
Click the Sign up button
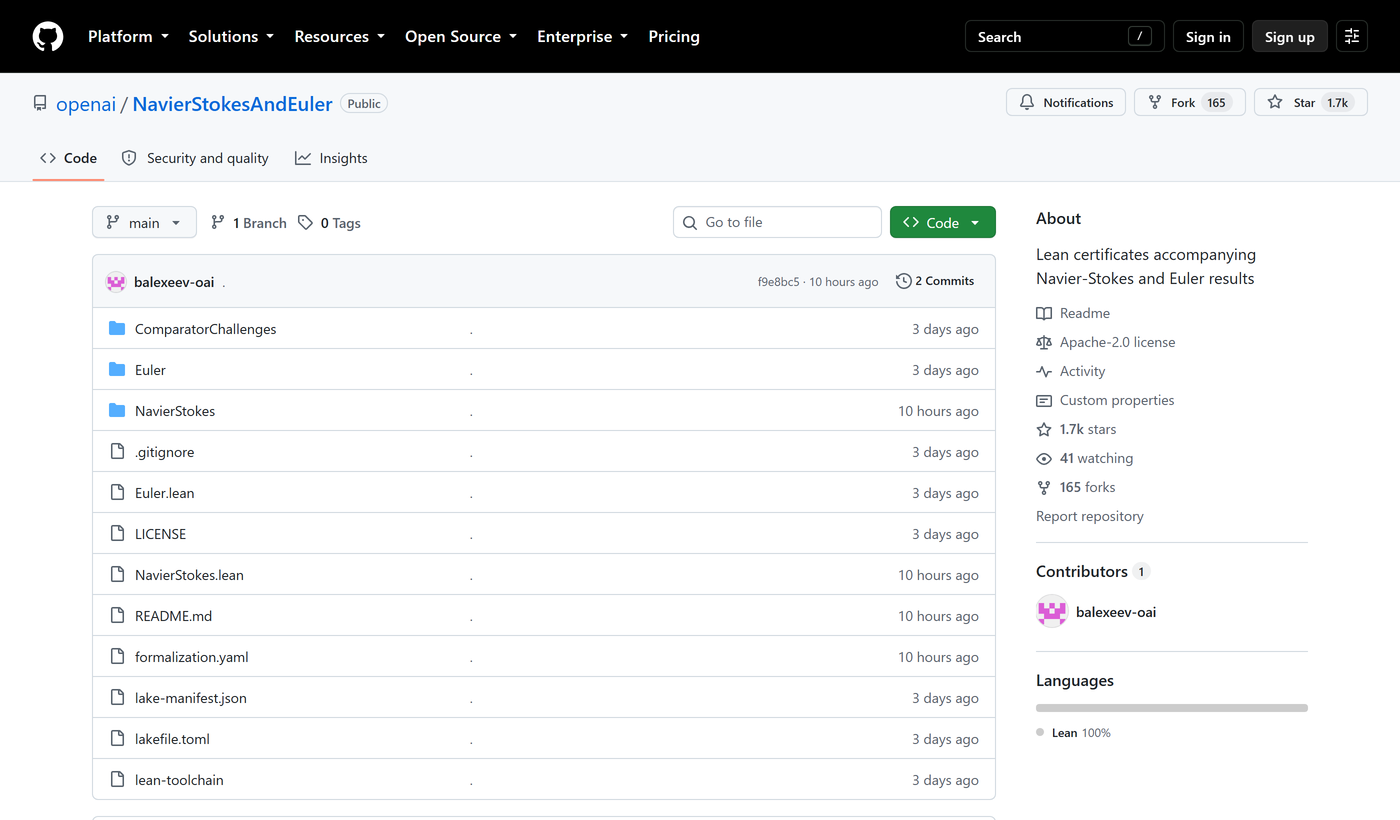click(1290, 37)
